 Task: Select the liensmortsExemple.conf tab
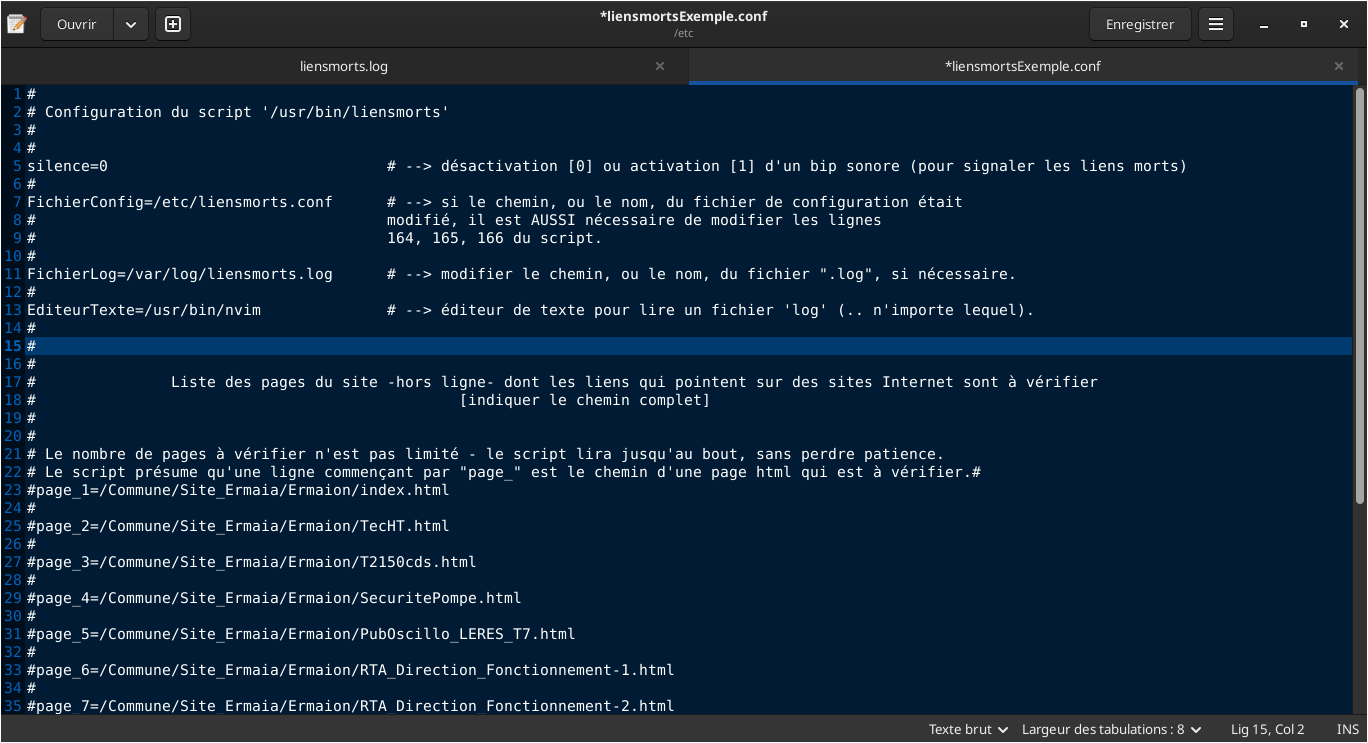coord(1022,66)
